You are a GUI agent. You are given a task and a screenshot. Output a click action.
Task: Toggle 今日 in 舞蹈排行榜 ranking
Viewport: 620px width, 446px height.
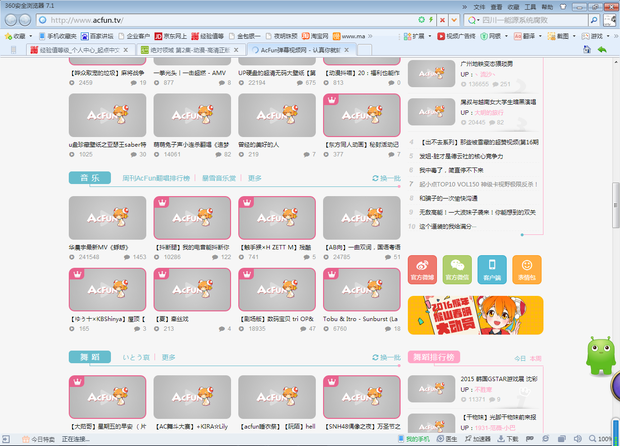click(x=519, y=357)
